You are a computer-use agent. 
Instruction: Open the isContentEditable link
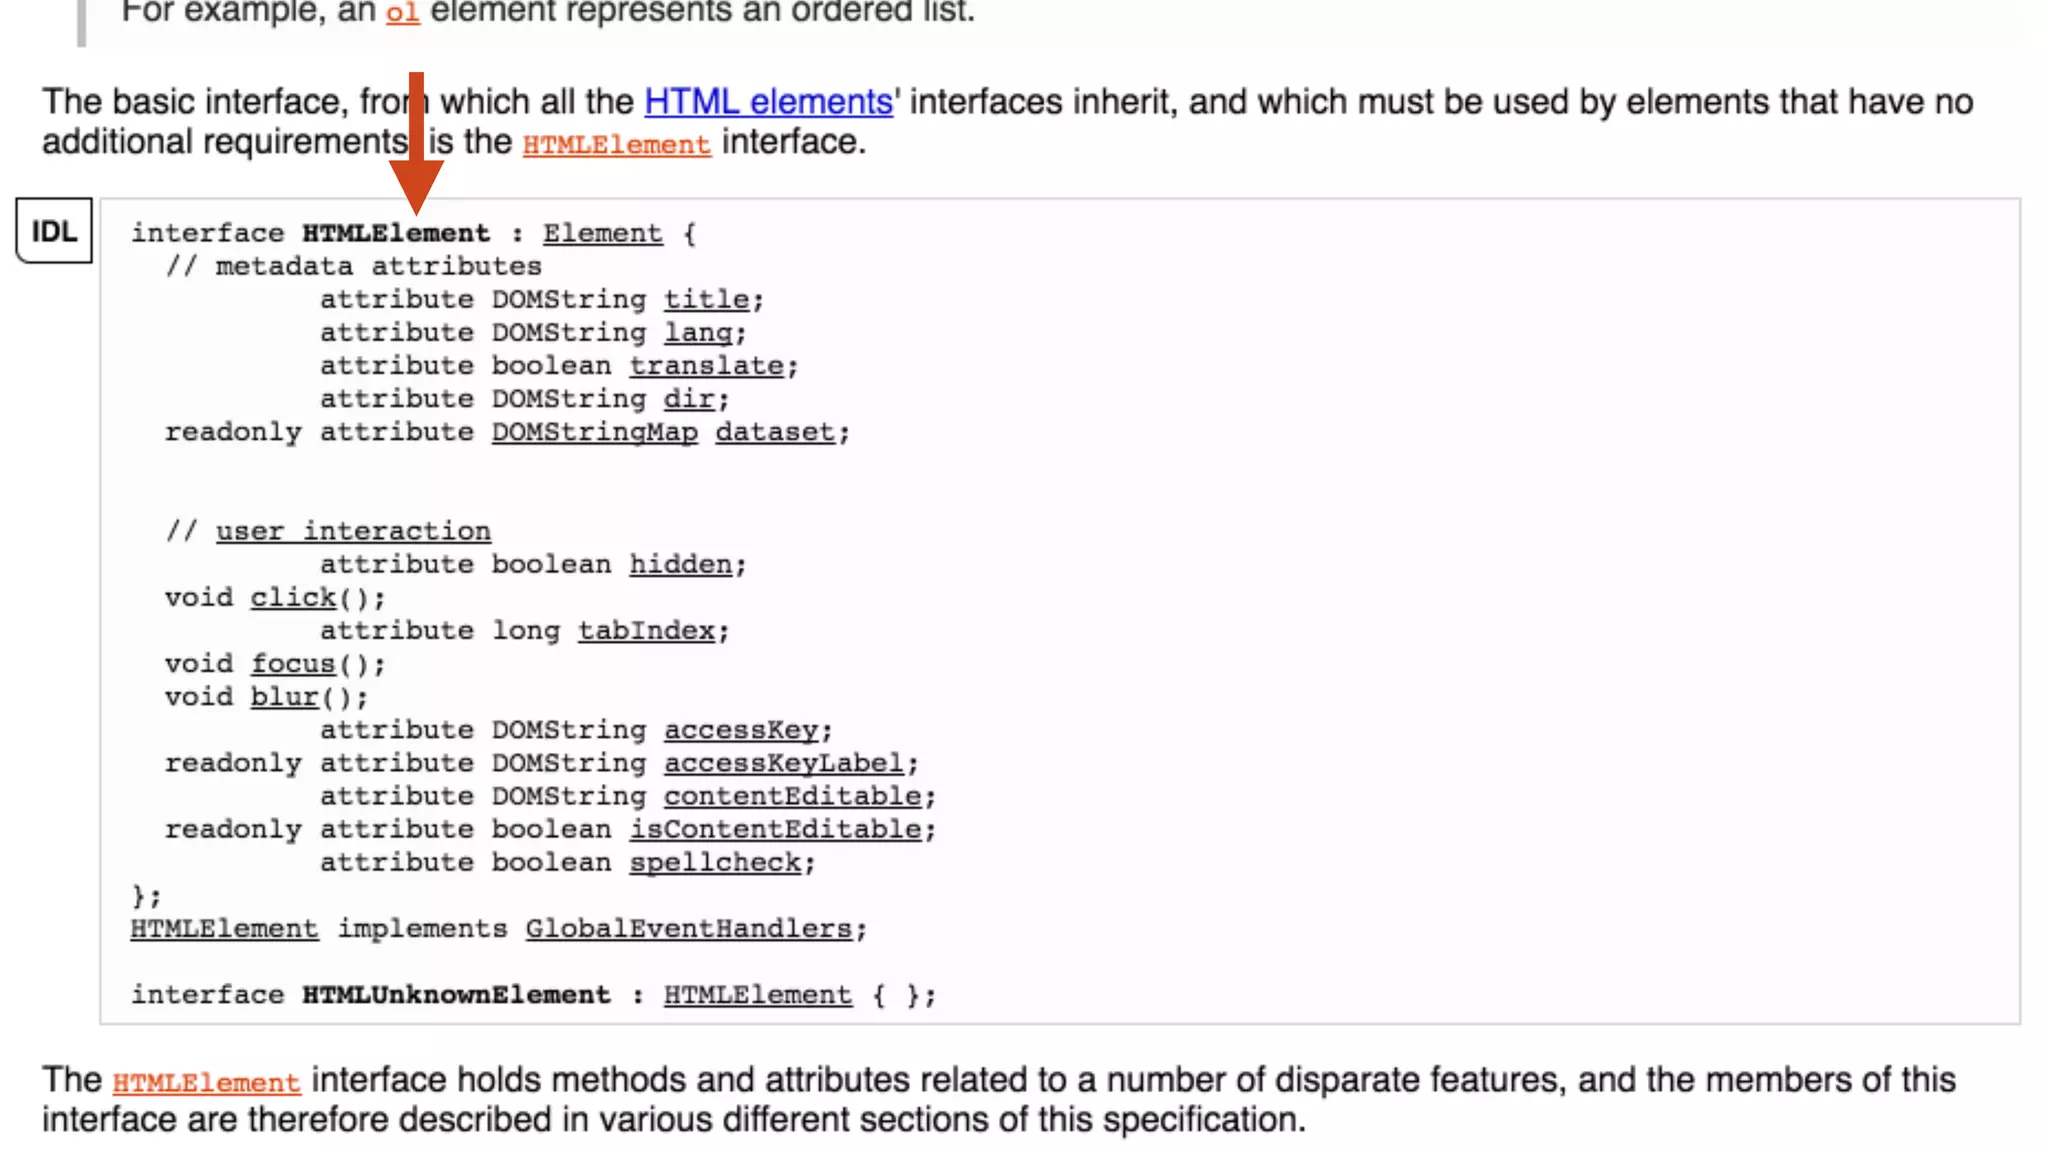(x=774, y=829)
